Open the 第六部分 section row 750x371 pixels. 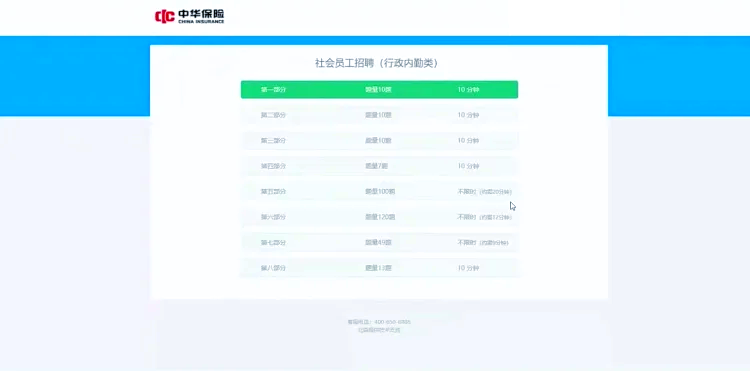click(x=379, y=217)
